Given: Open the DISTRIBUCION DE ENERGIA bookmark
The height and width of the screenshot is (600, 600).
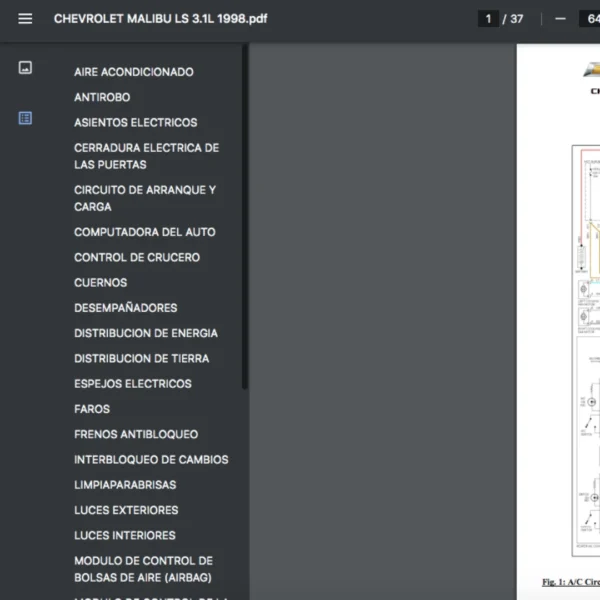Looking at the screenshot, I should [146, 333].
